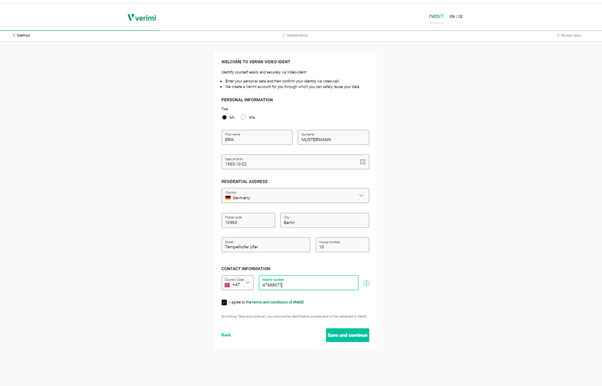Screen dimensions: 602x386
Task: Go to step 2. Identification
Action: click(x=295, y=35)
